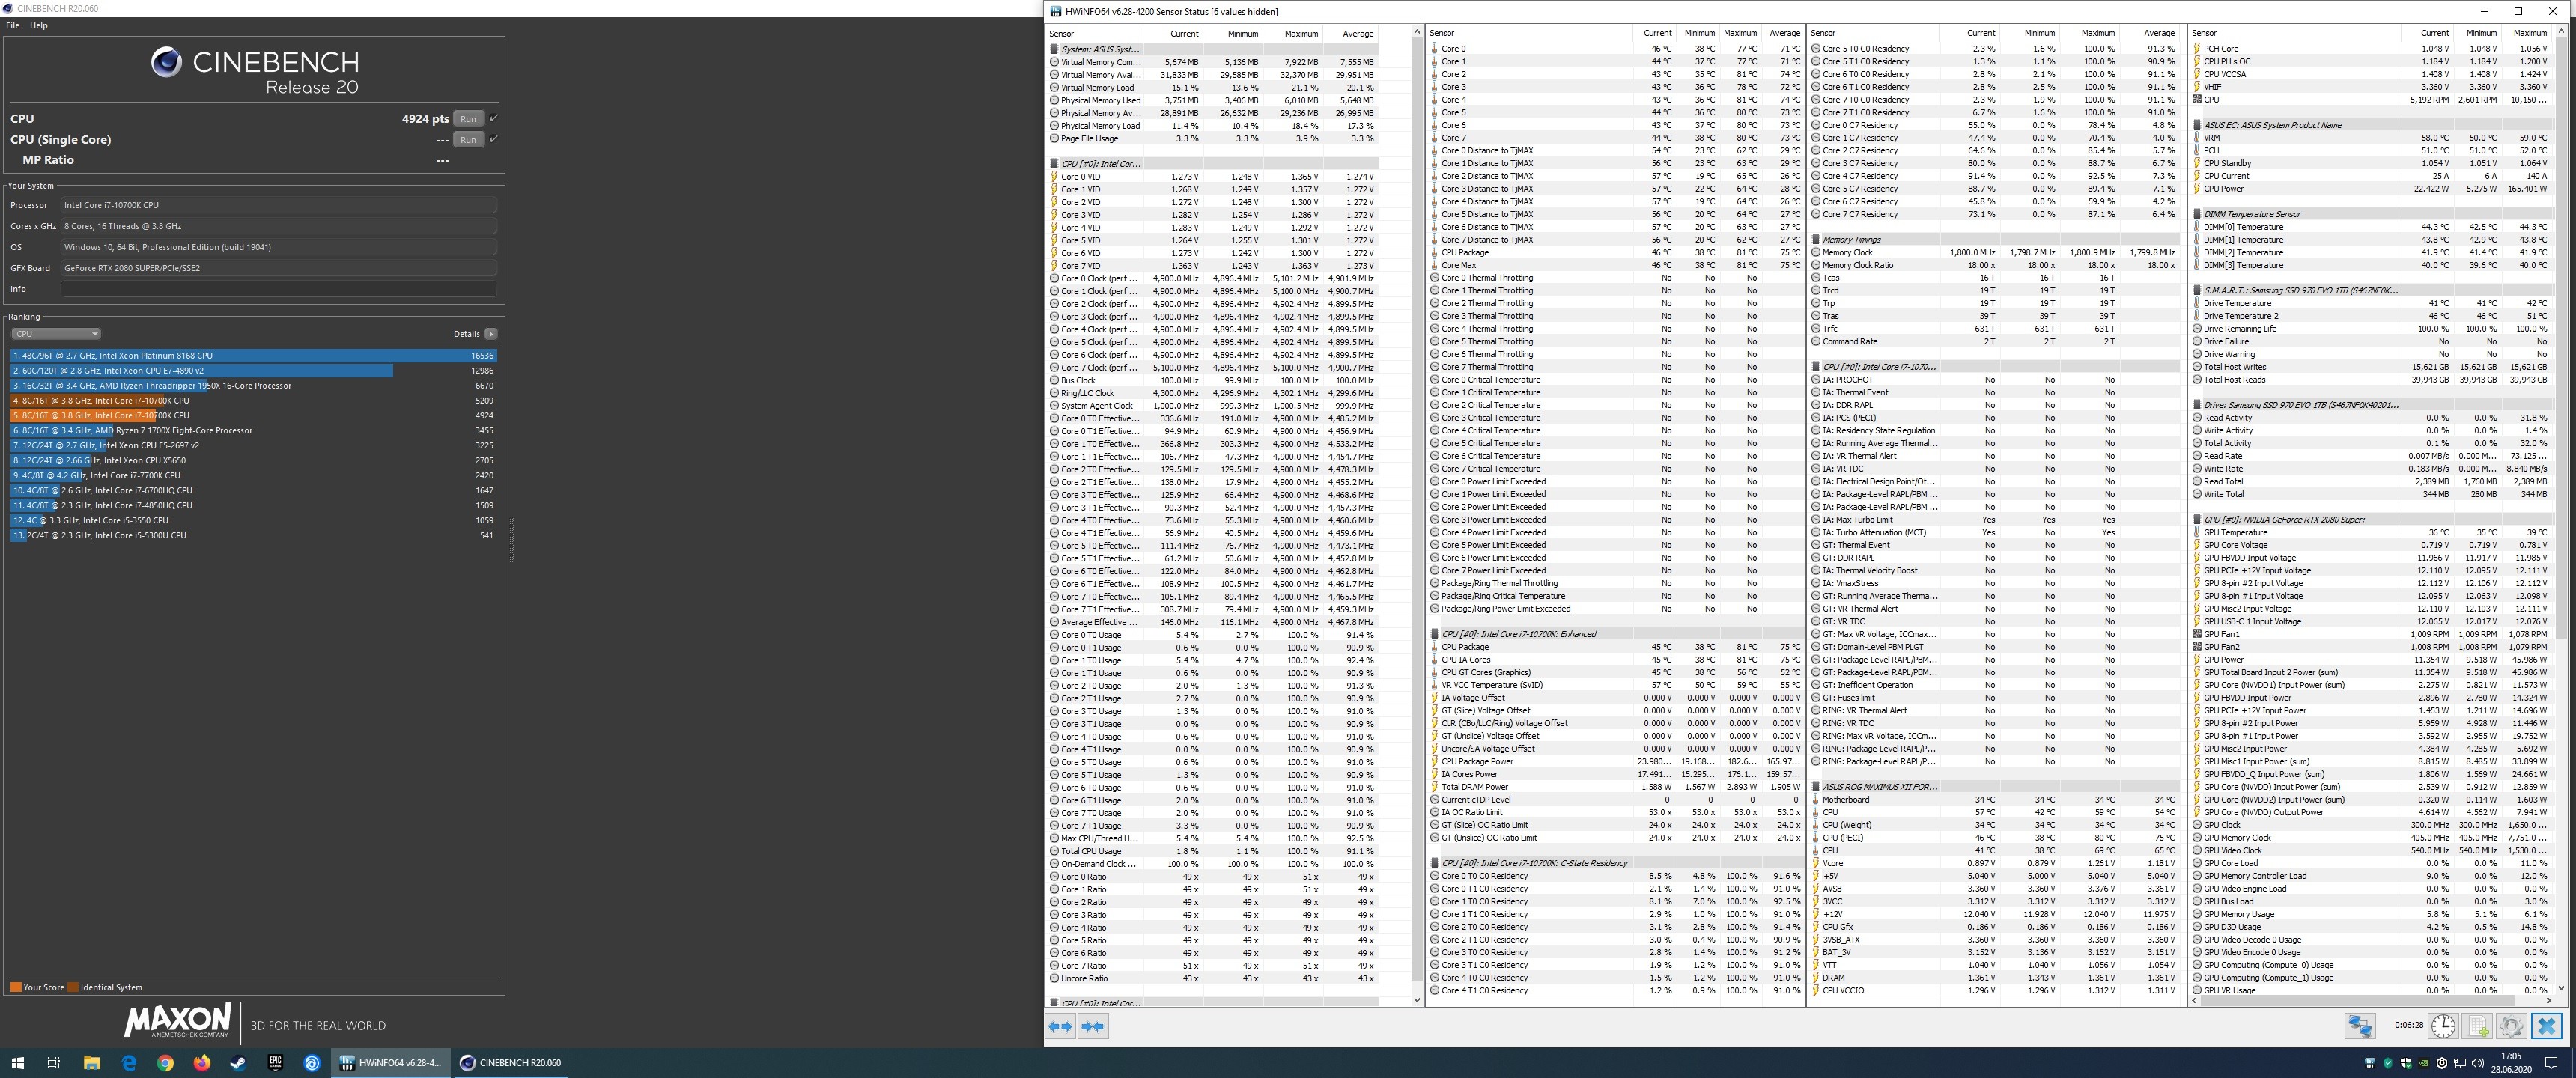Close the sensor status with the blue X button
Viewport: 2576px width, 1078px height.
click(x=2547, y=1026)
